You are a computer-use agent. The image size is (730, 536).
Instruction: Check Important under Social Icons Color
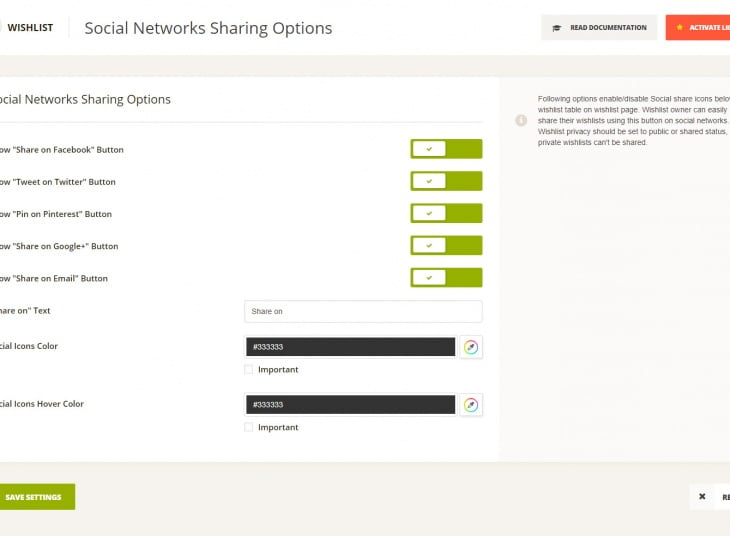pos(249,370)
